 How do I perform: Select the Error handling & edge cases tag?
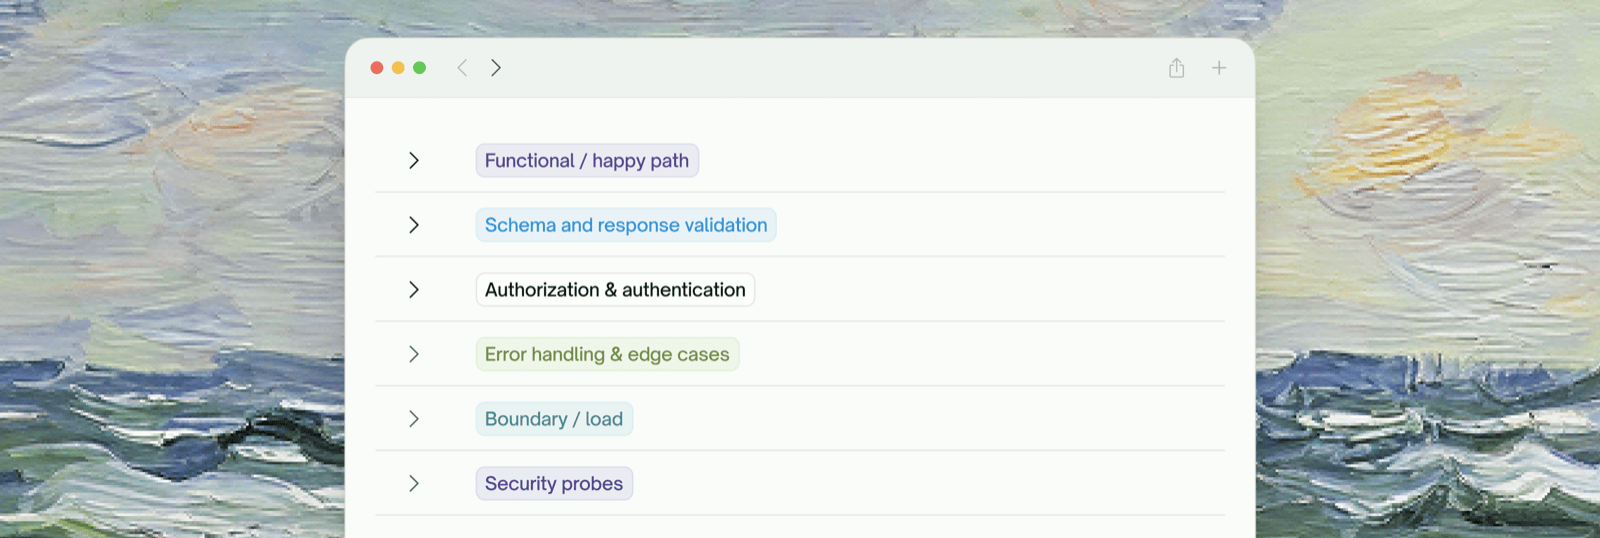(607, 354)
